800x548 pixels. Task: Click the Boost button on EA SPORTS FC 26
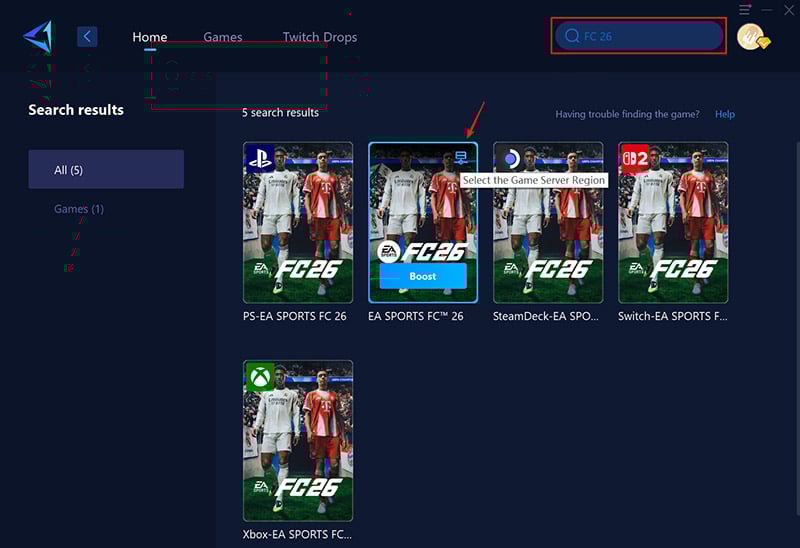click(423, 276)
